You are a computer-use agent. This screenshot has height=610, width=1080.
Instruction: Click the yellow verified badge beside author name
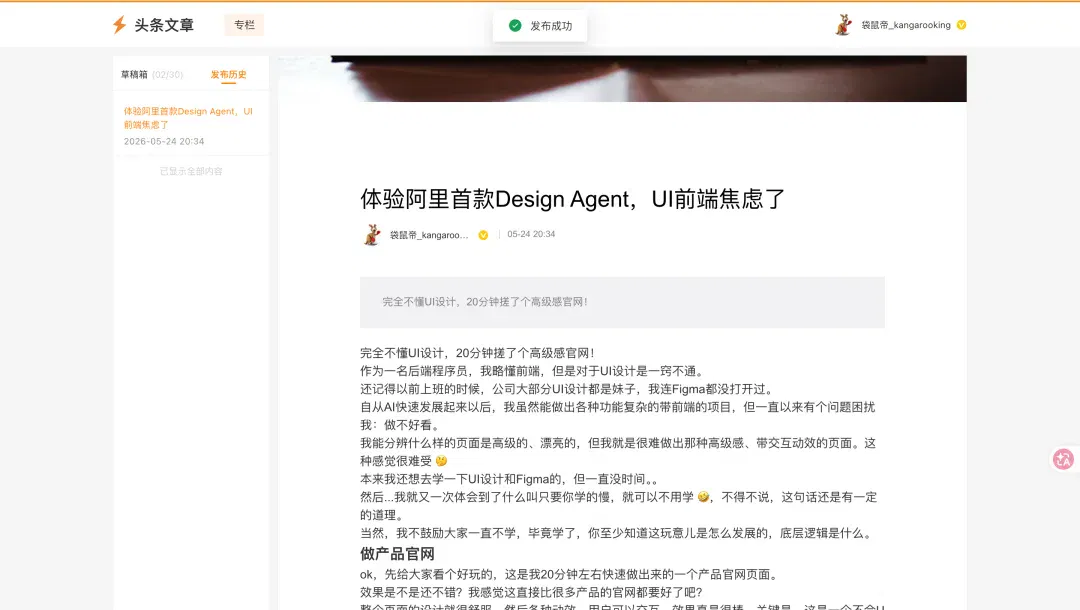point(484,235)
